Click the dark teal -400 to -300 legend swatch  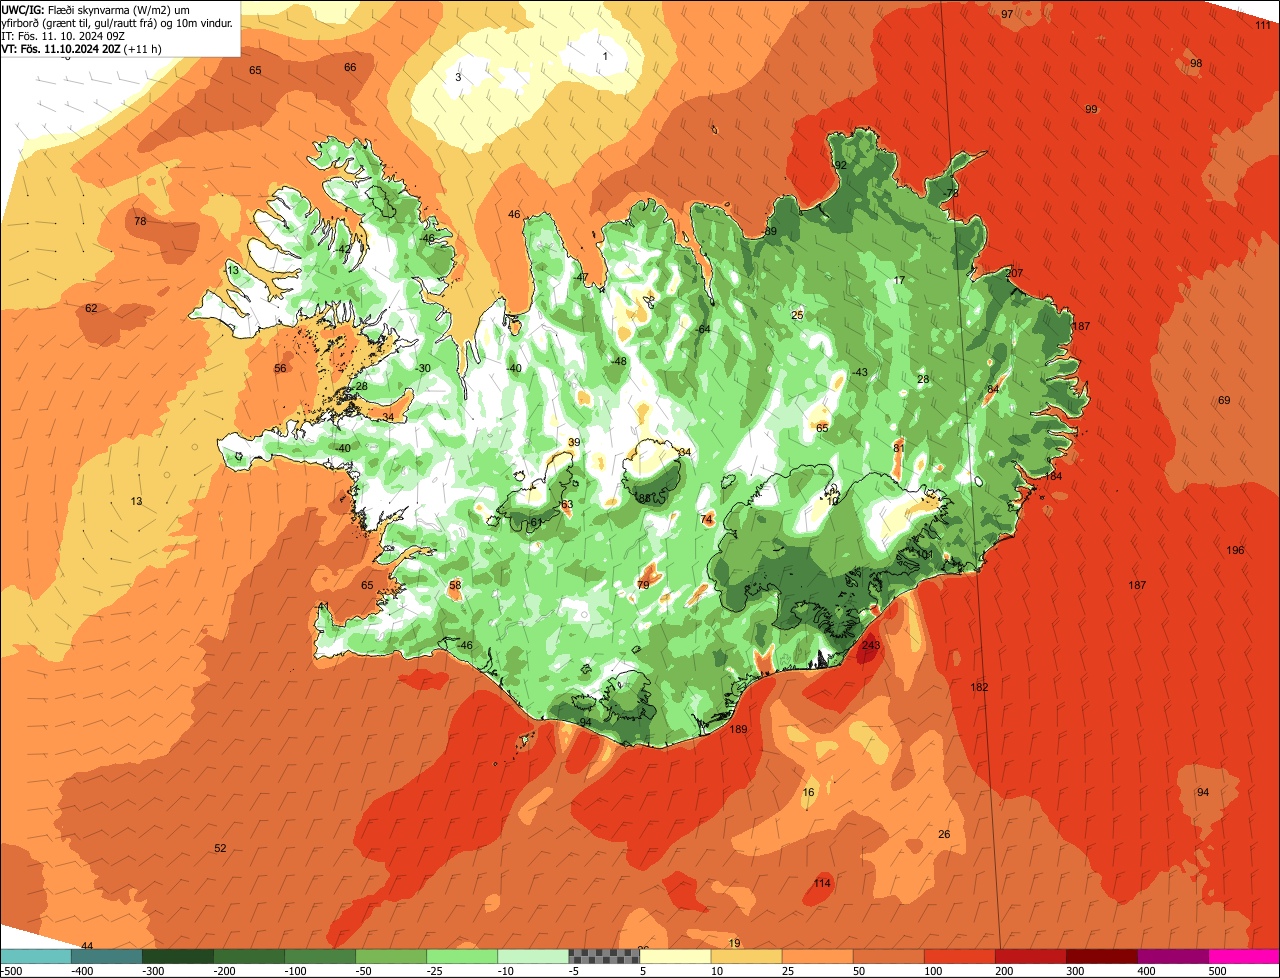click(107, 956)
